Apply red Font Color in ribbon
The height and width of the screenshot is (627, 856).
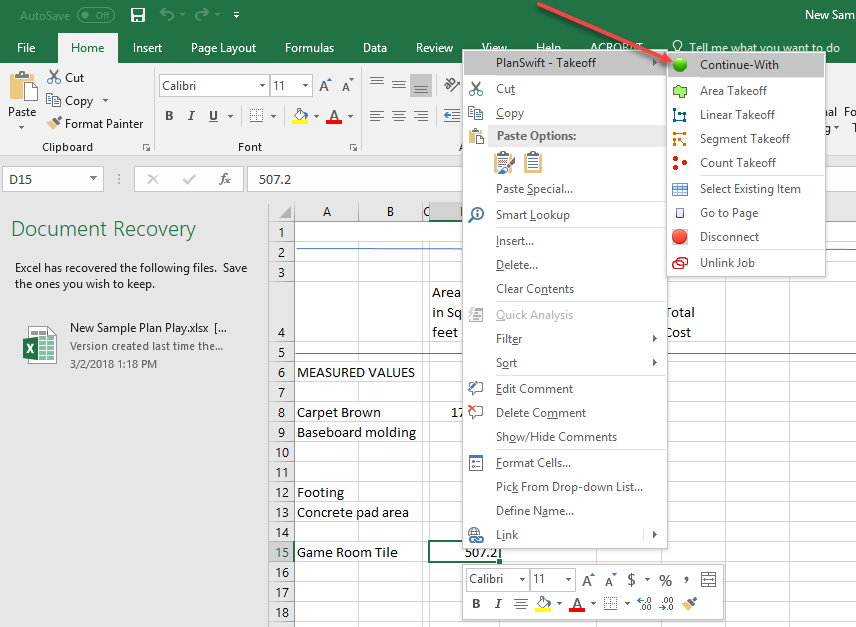(334, 116)
